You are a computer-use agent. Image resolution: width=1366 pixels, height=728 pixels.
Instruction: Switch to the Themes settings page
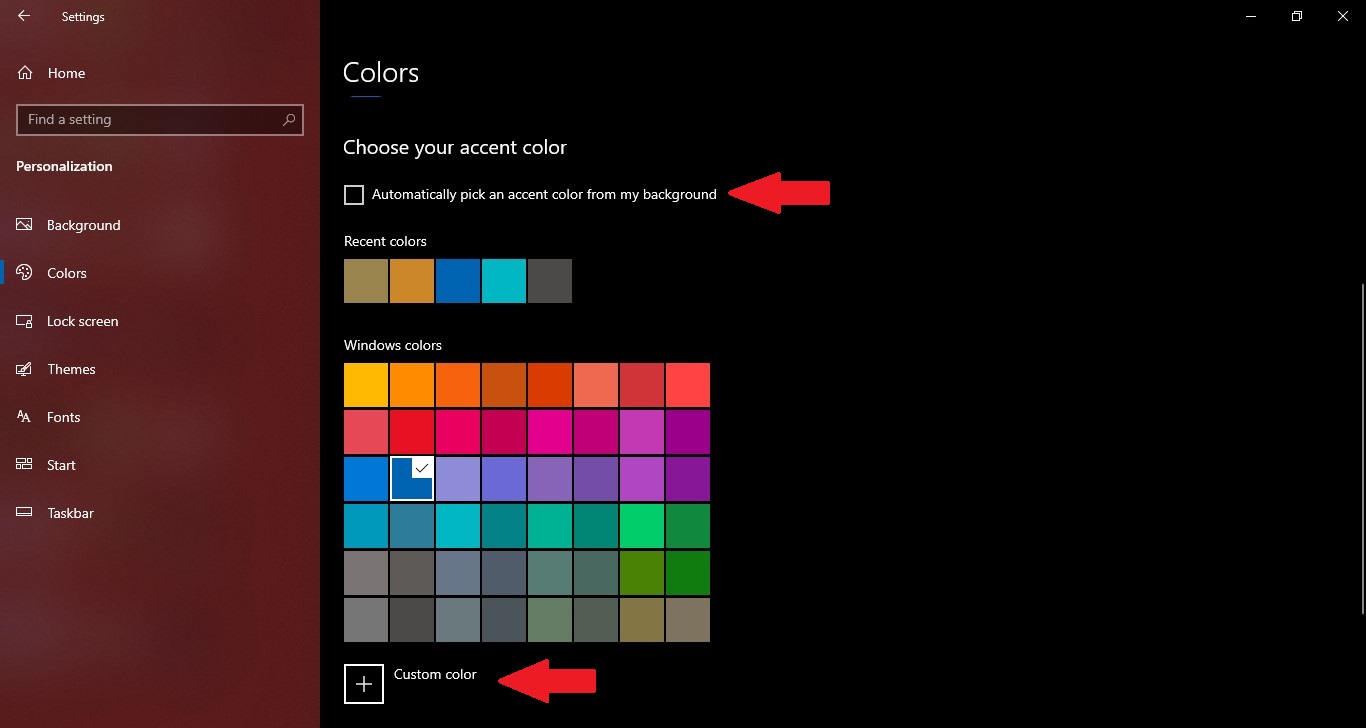(71, 369)
